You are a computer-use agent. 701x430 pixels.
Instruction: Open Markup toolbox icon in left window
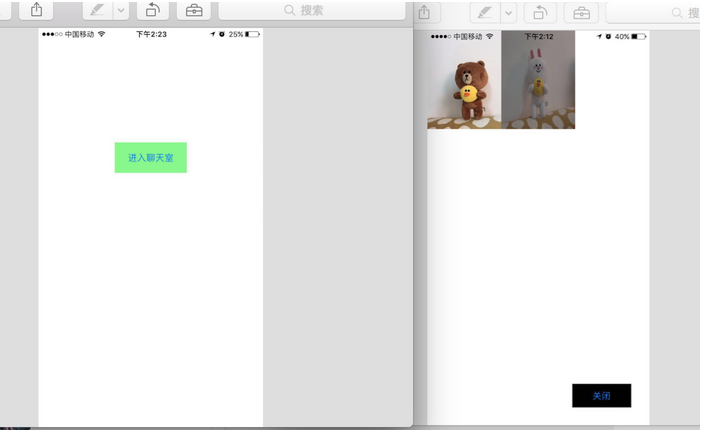tap(194, 10)
